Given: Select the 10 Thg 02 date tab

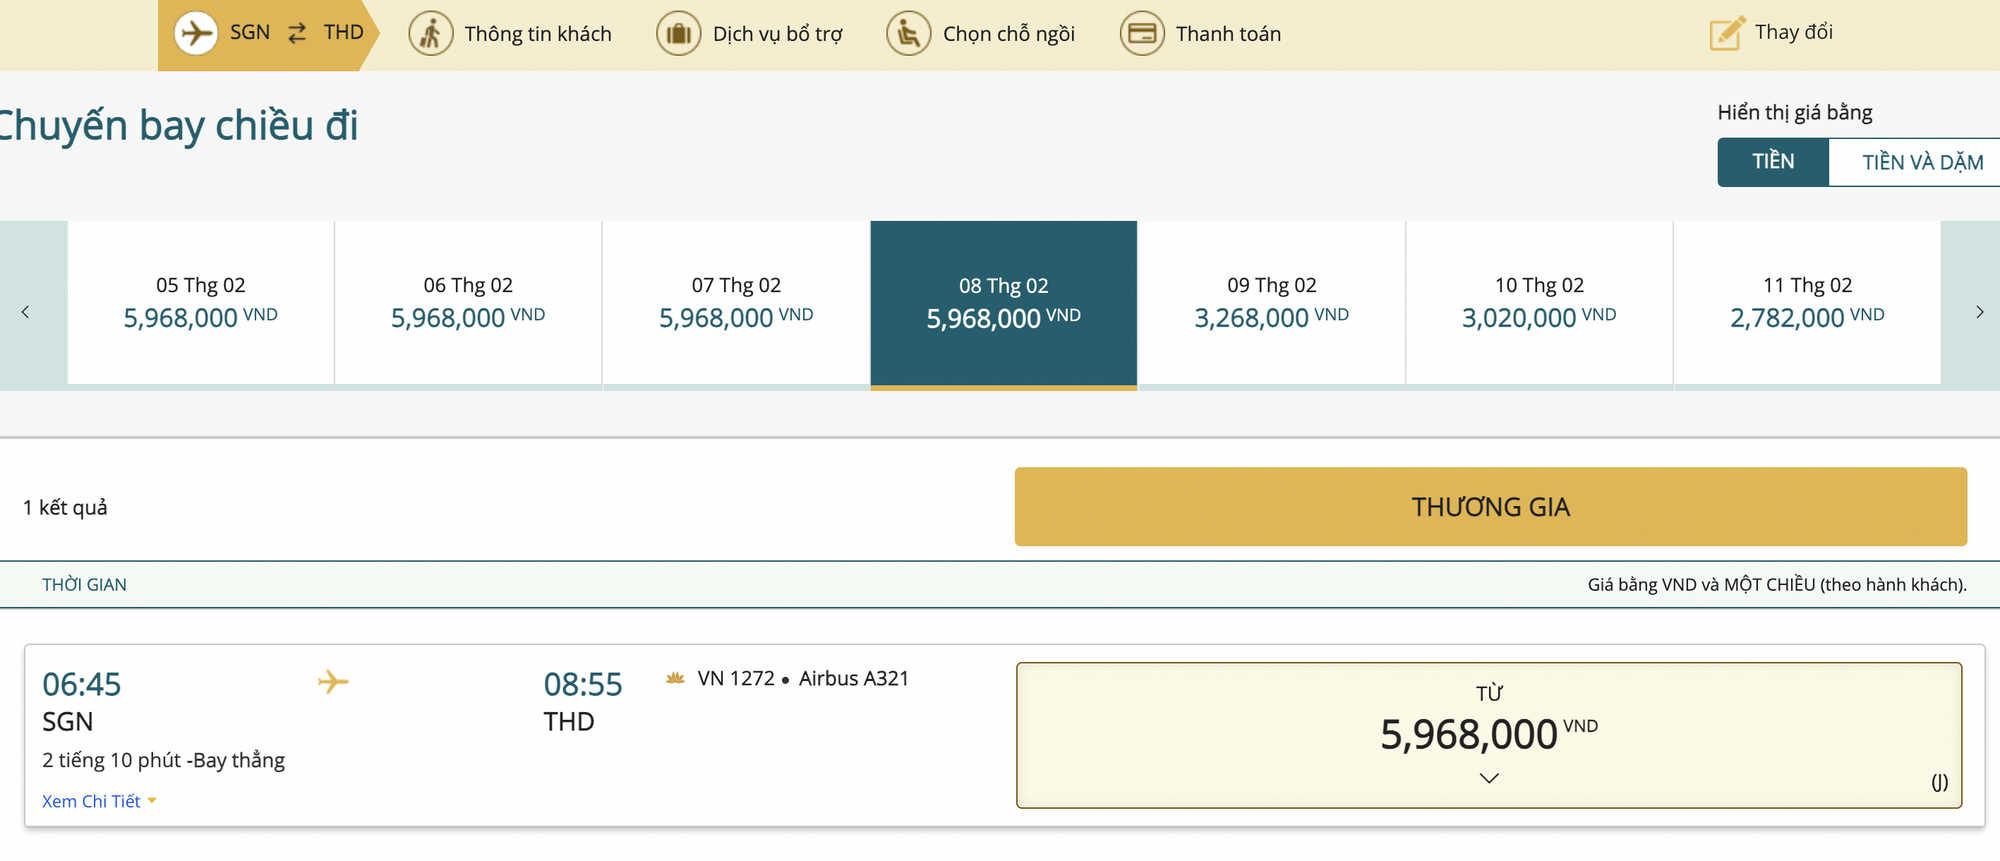Looking at the screenshot, I should [1539, 302].
